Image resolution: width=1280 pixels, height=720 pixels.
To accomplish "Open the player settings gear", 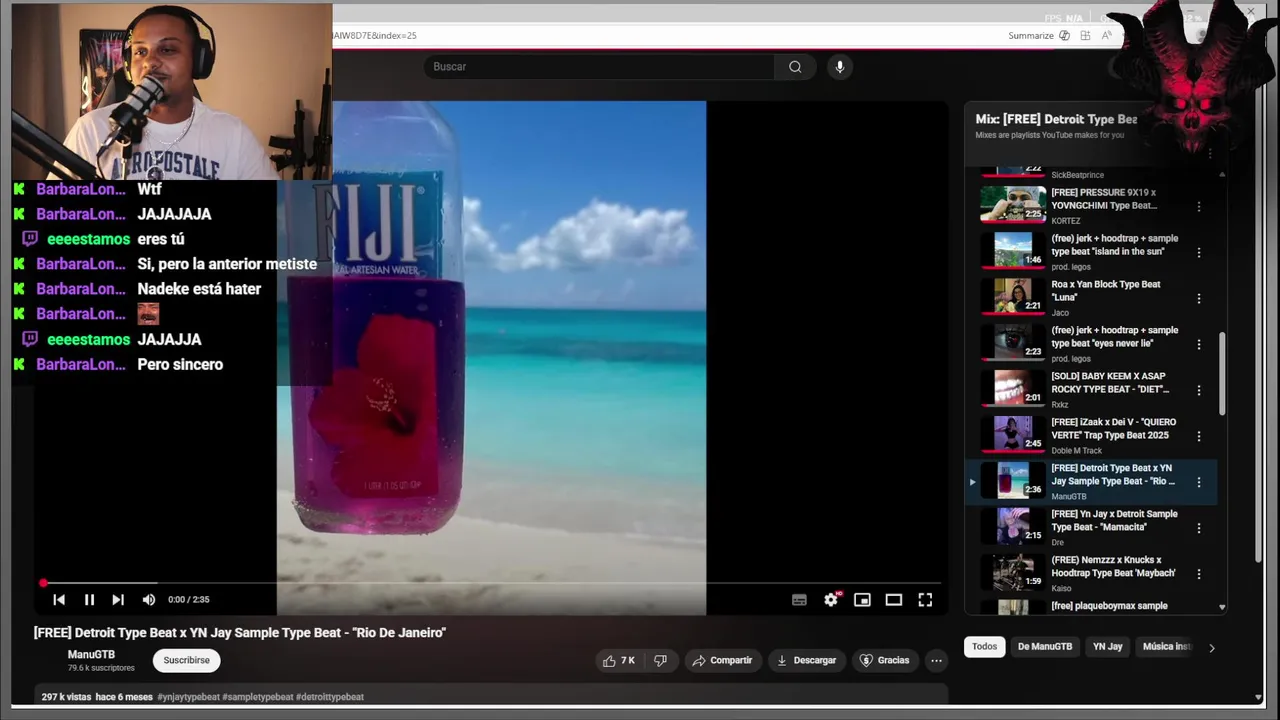I will (831, 599).
